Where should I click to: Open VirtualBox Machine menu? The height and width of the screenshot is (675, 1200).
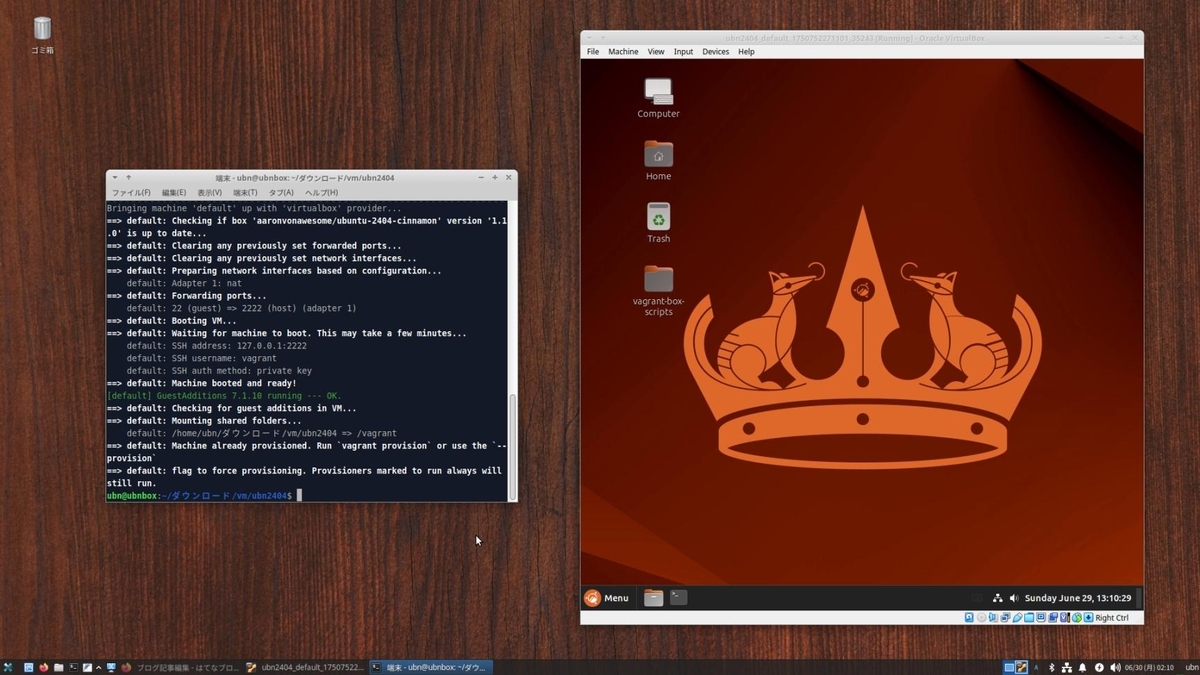[x=623, y=52]
